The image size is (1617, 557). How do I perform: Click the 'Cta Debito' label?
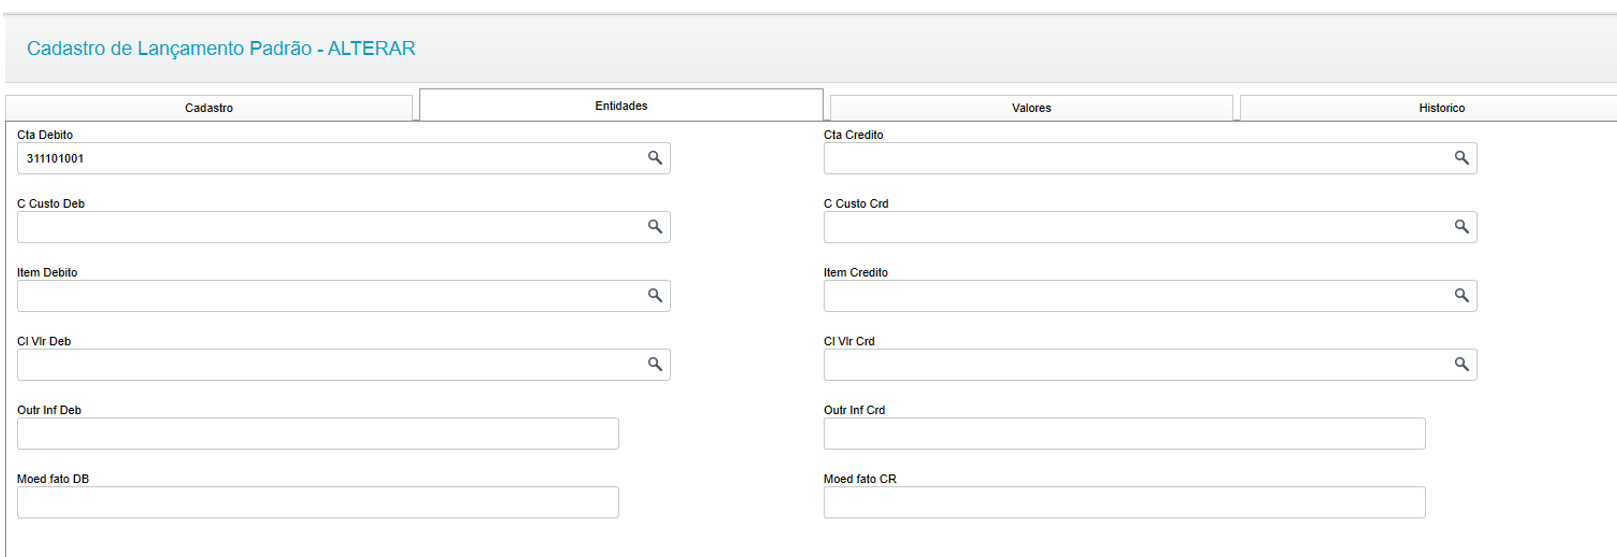coord(45,135)
